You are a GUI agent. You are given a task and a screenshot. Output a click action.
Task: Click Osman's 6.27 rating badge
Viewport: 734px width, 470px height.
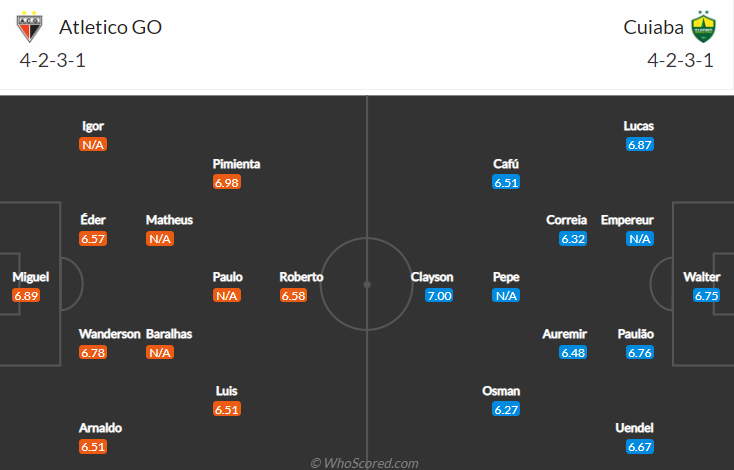506,409
